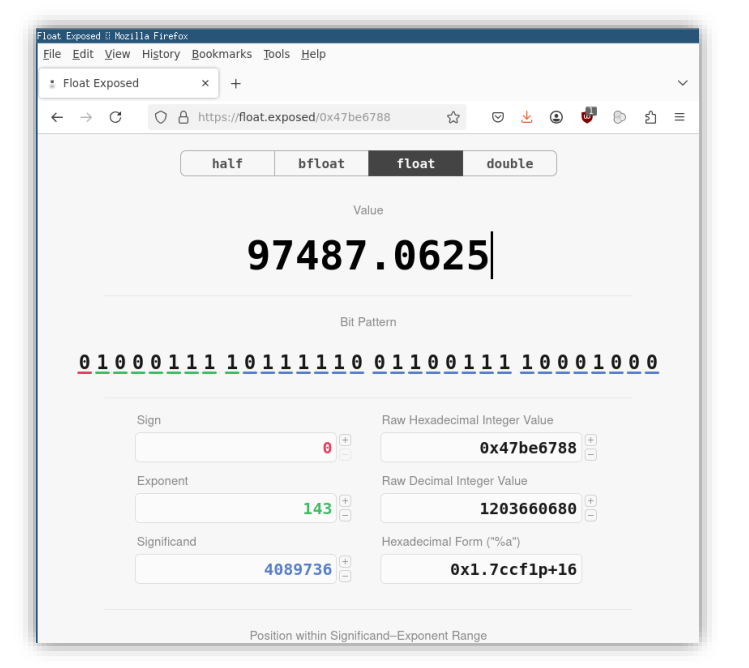The width and height of the screenshot is (749, 668).
Task: Toggle the red sign bit
Action: coord(85,362)
